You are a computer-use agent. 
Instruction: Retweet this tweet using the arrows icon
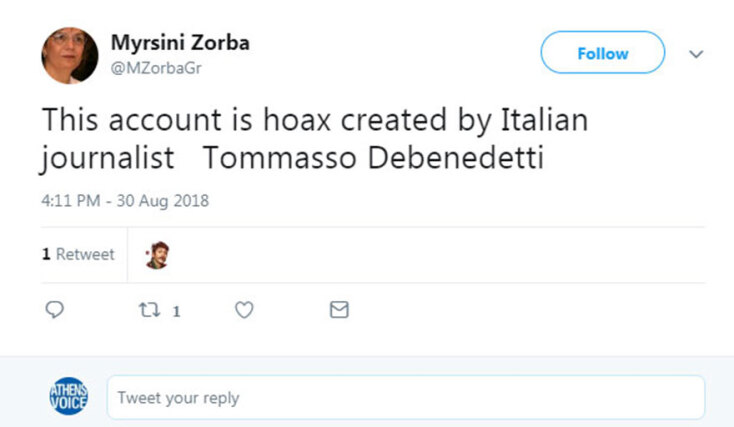[150, 310]
